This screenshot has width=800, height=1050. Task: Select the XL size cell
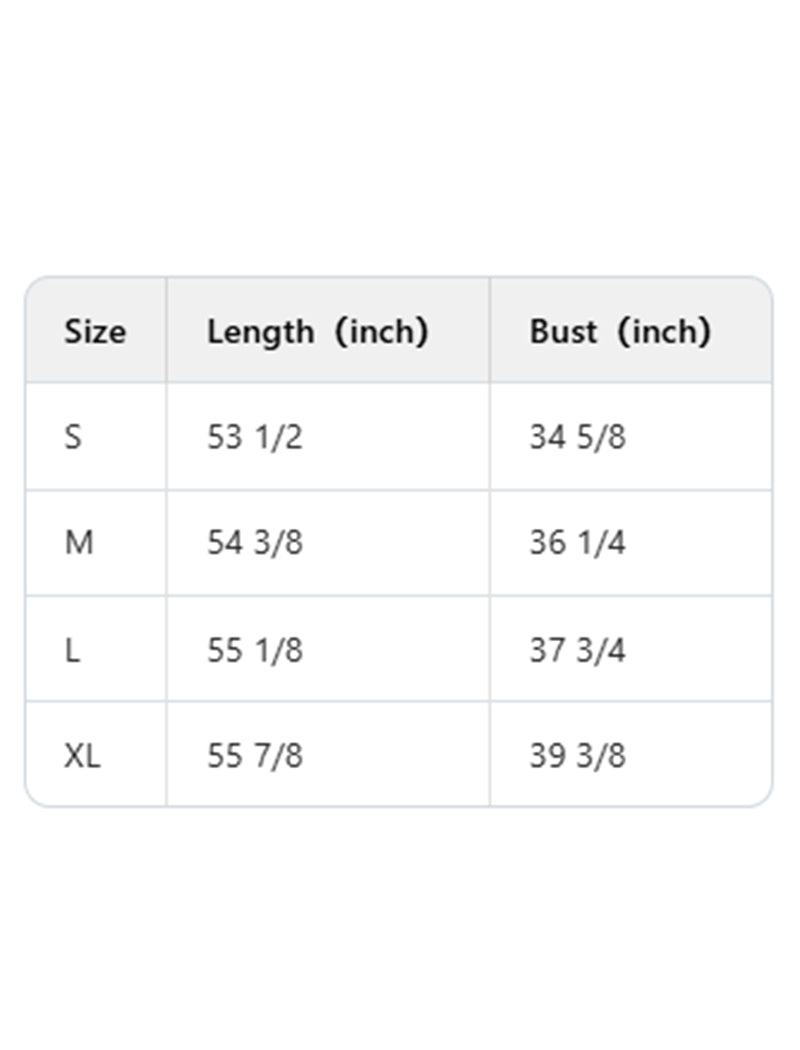[82, 756]
